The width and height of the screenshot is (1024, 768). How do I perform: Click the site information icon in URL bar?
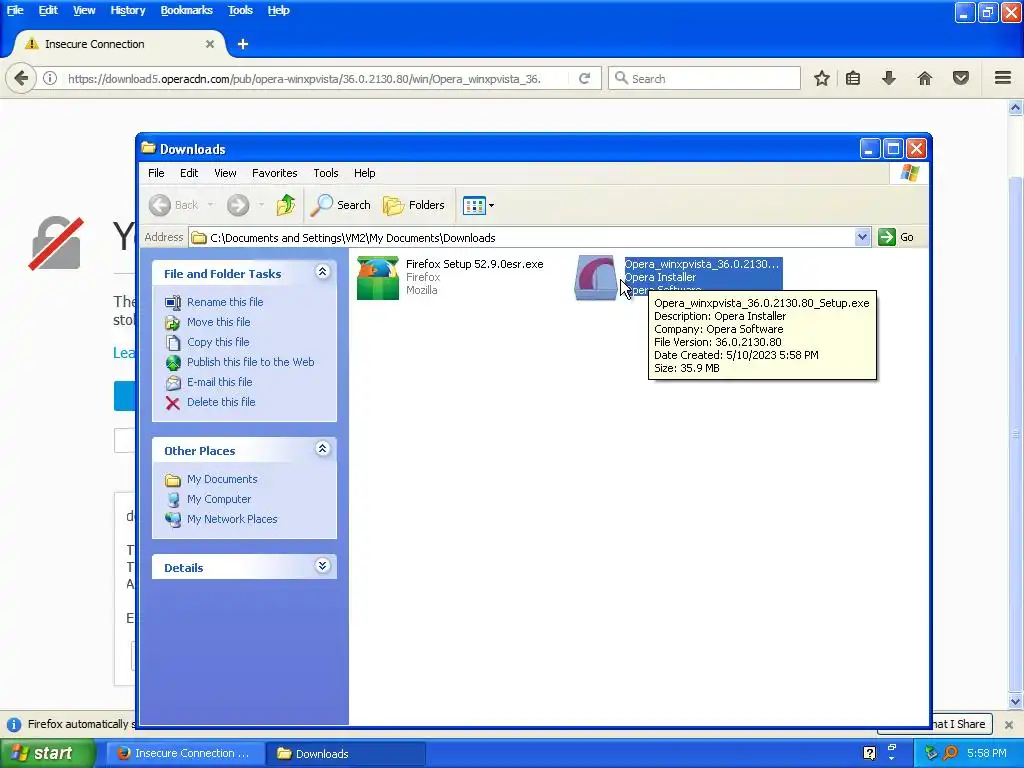tap(50, 78)
